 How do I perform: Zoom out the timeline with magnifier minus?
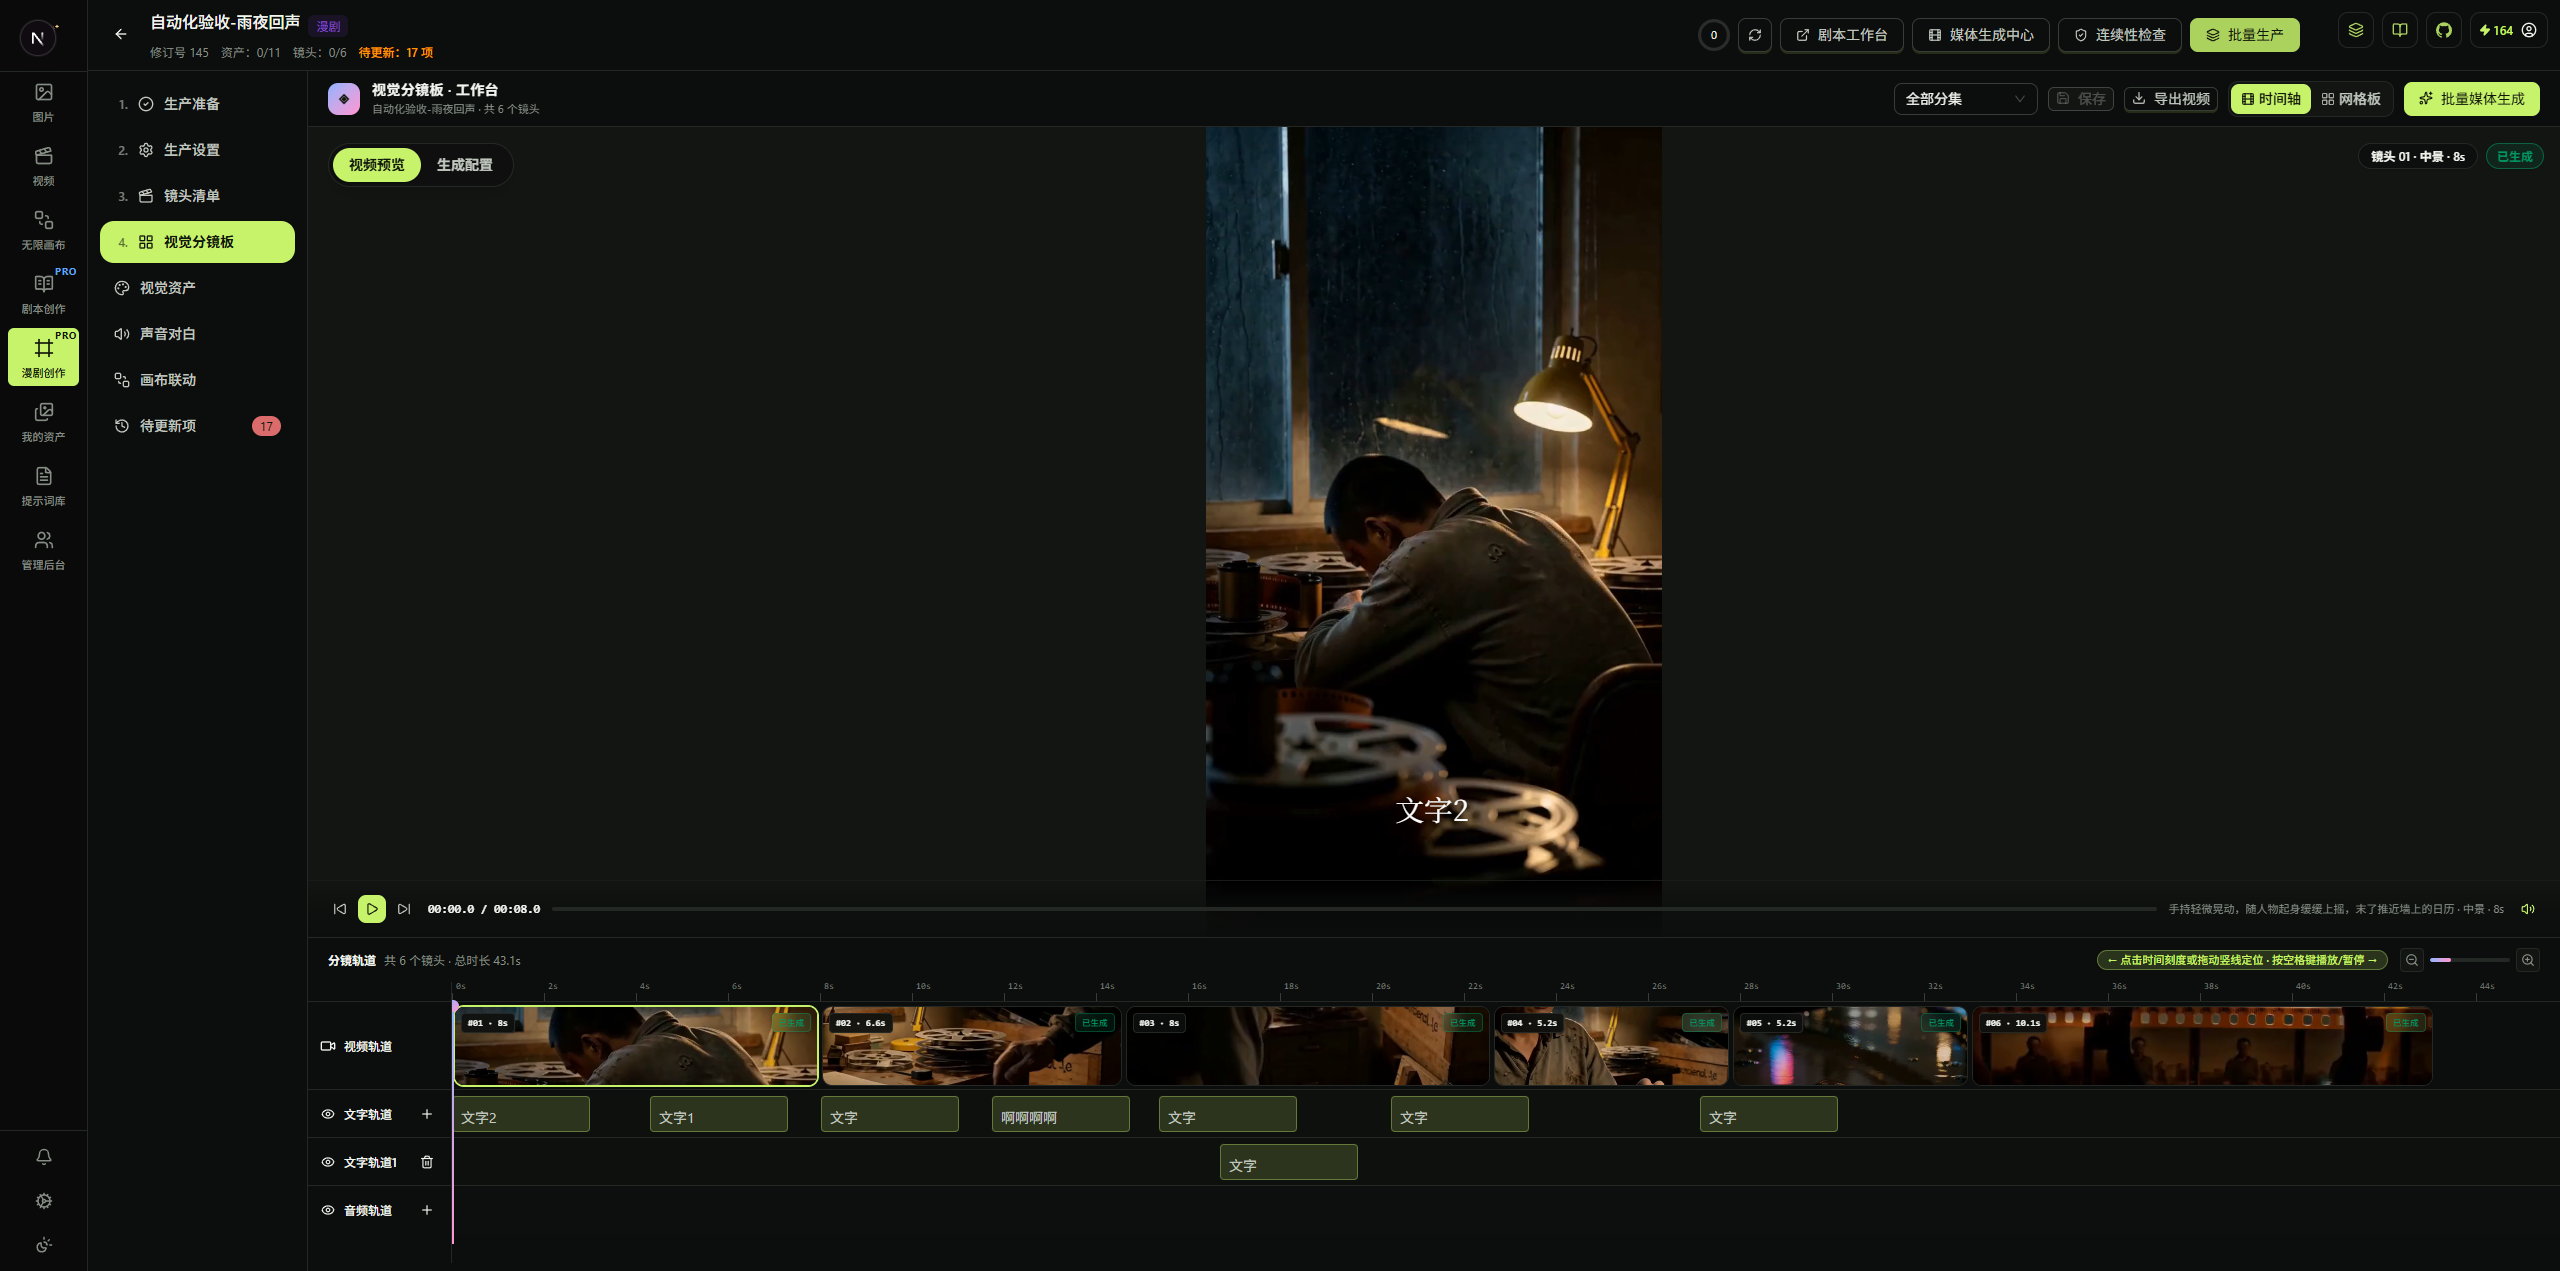click(x=2412, y=960)
